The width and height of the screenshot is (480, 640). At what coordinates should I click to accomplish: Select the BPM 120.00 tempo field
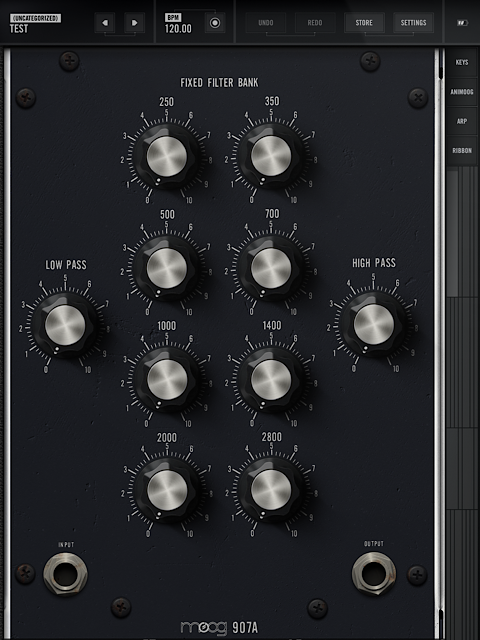(x=178, y=24)
